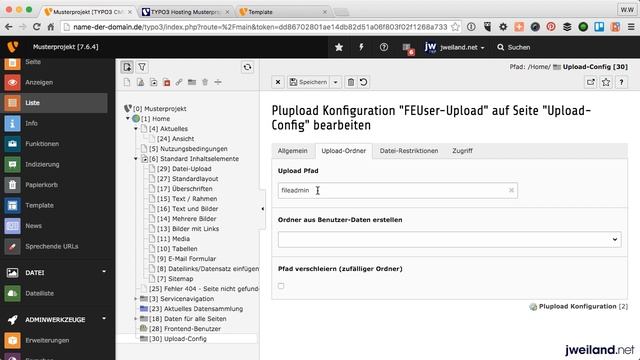Toggle the page tree filter
This screenshot has width=640, height=360.
pyautogui.click(x=142, y=67)
